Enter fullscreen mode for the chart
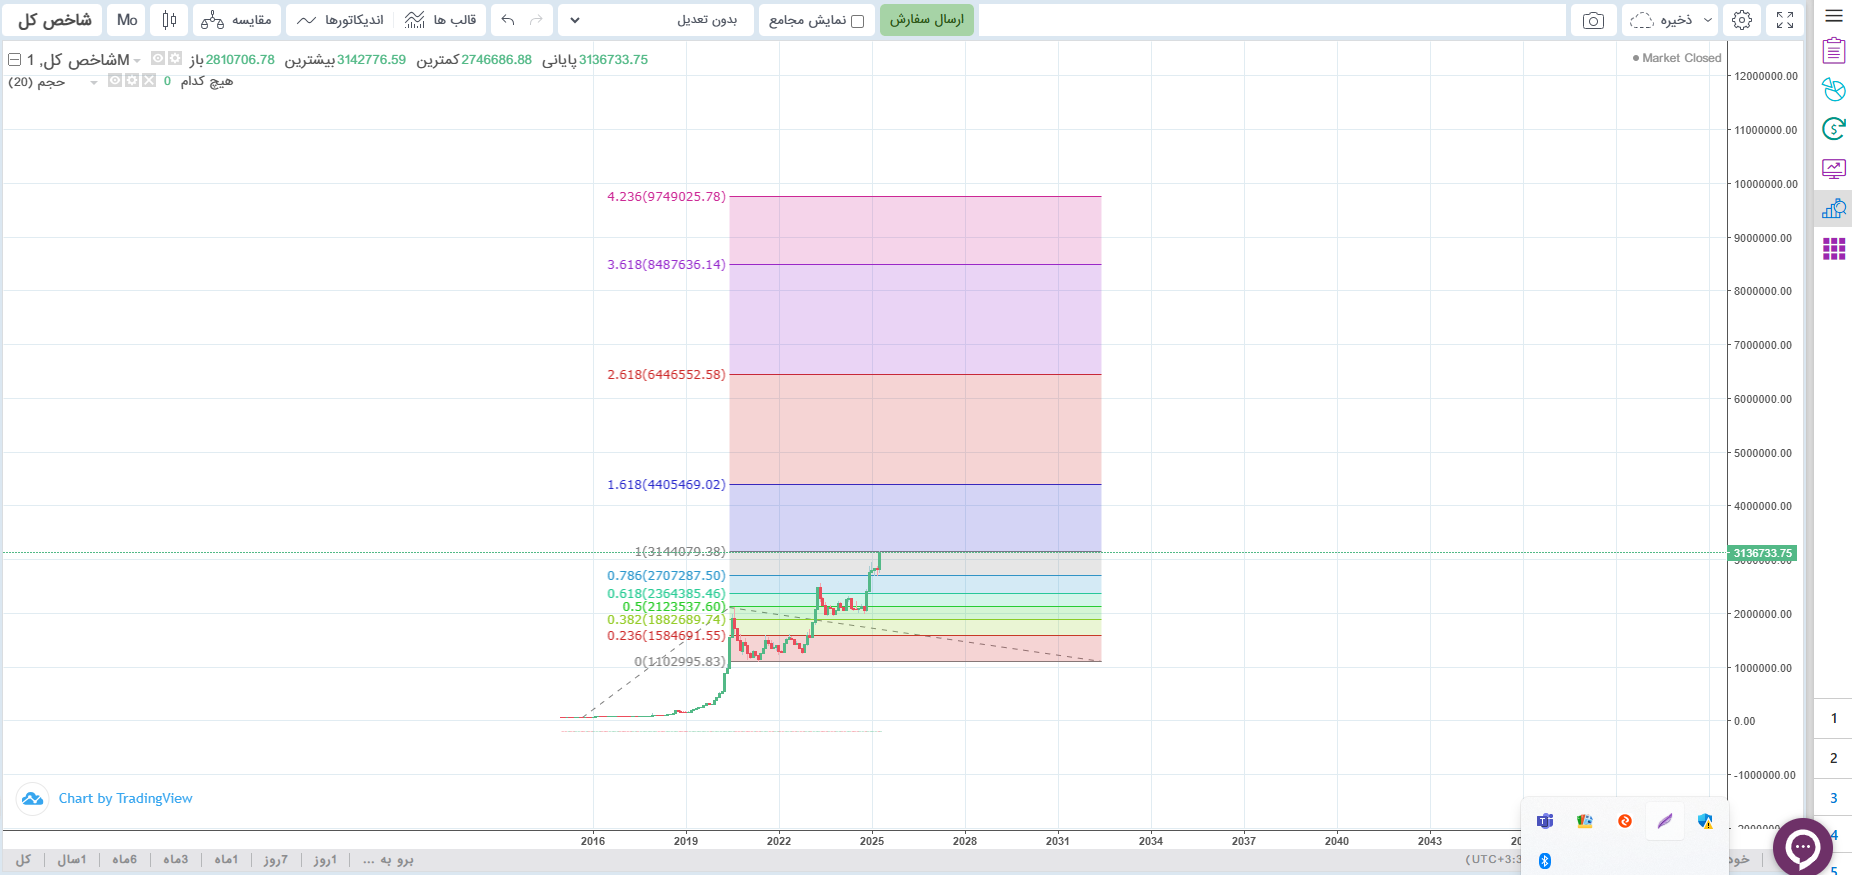 point(1785,20)
